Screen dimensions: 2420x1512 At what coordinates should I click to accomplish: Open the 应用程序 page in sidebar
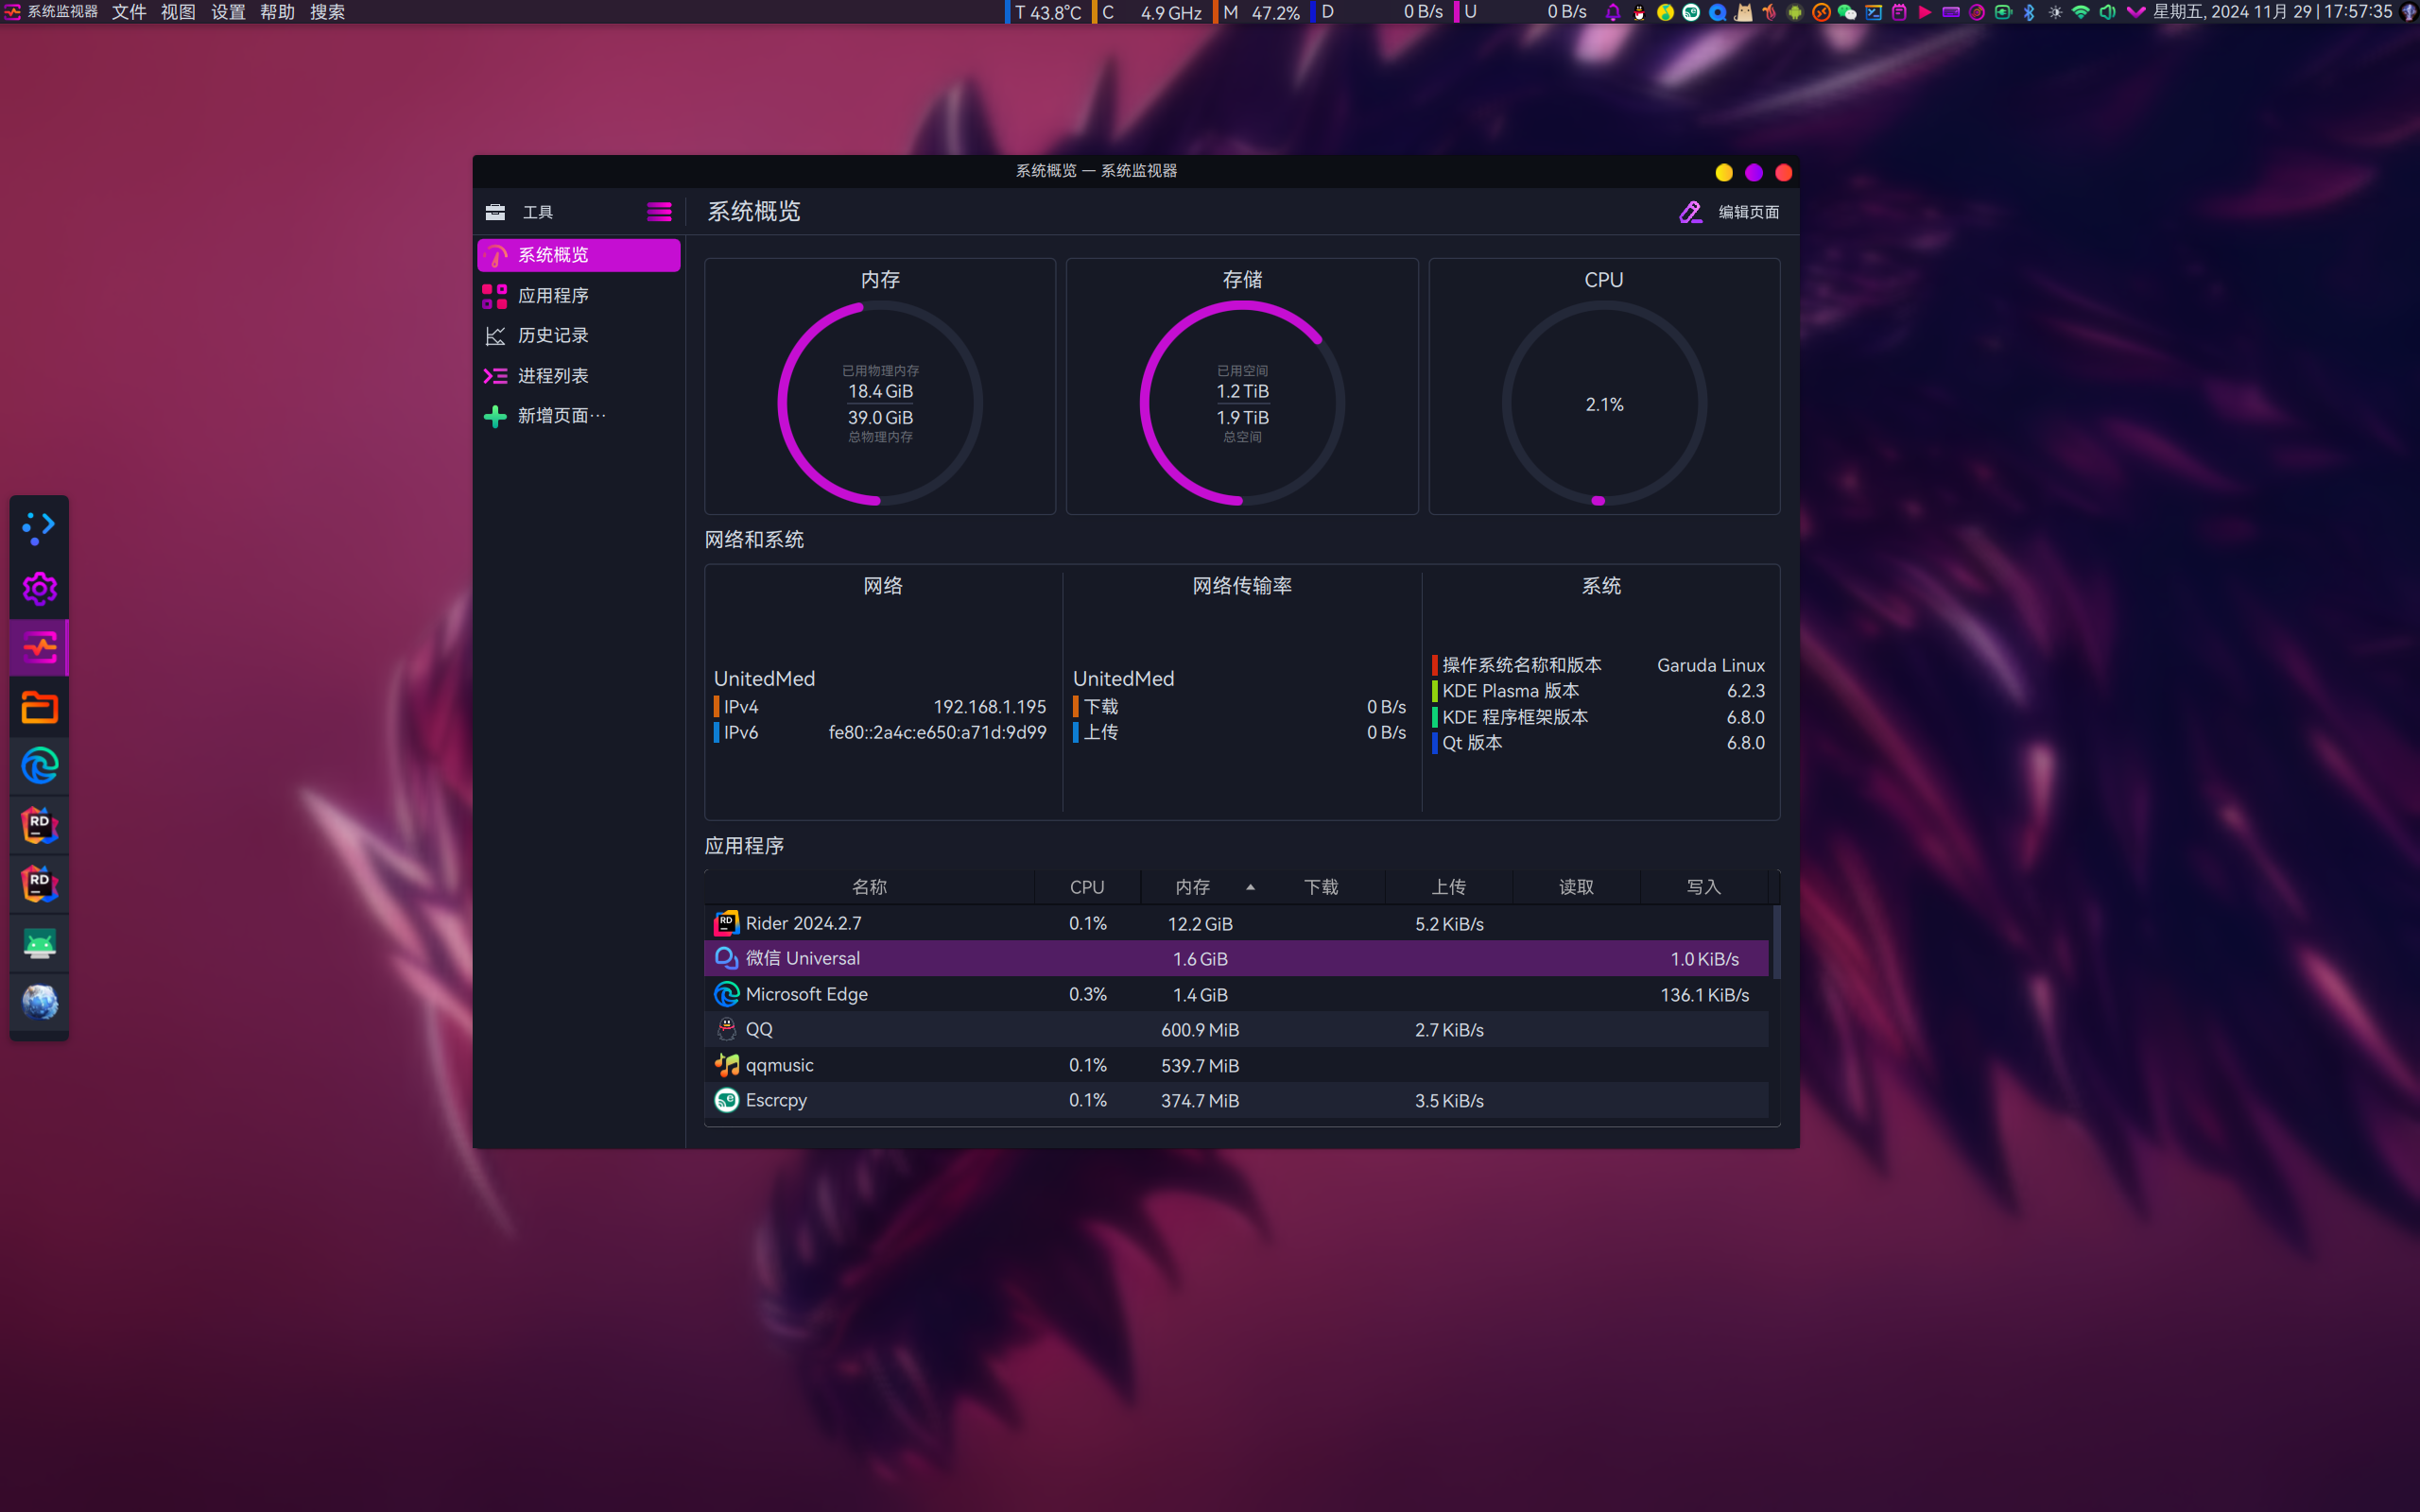point(578,295)
